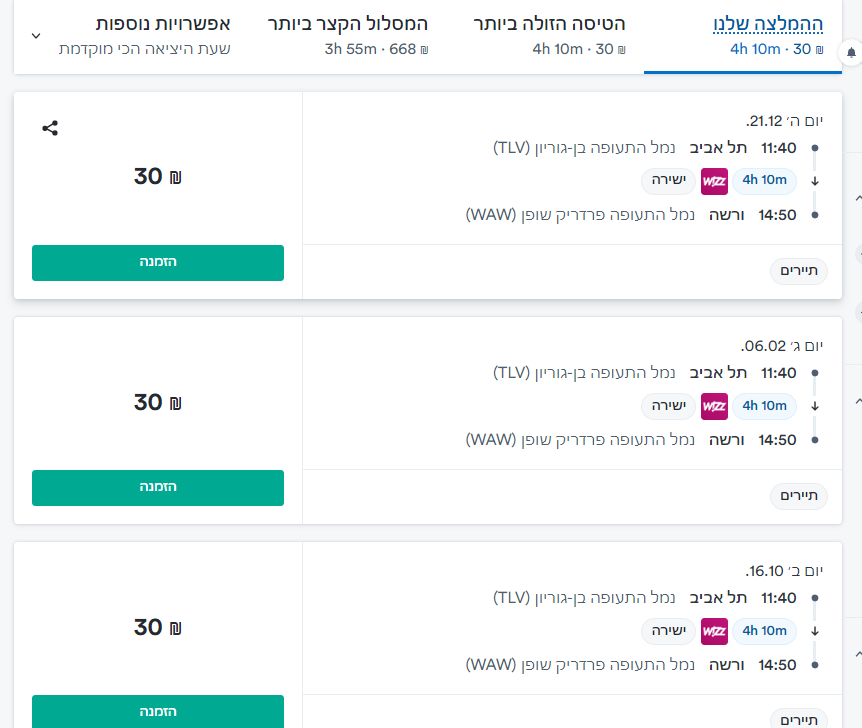
Task: Click the Wizz Air logo on the 16.10 flight
Action: (x=714, y=631)
